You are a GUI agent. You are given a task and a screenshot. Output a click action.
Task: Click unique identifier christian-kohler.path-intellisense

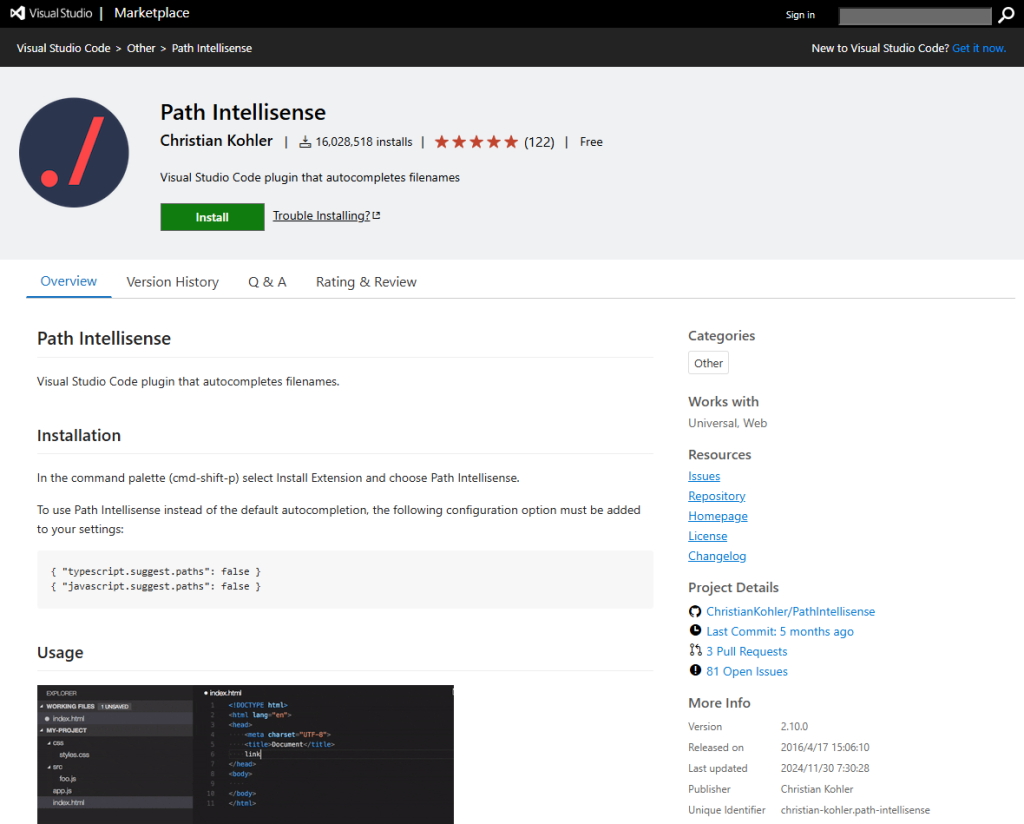point(855,810)
